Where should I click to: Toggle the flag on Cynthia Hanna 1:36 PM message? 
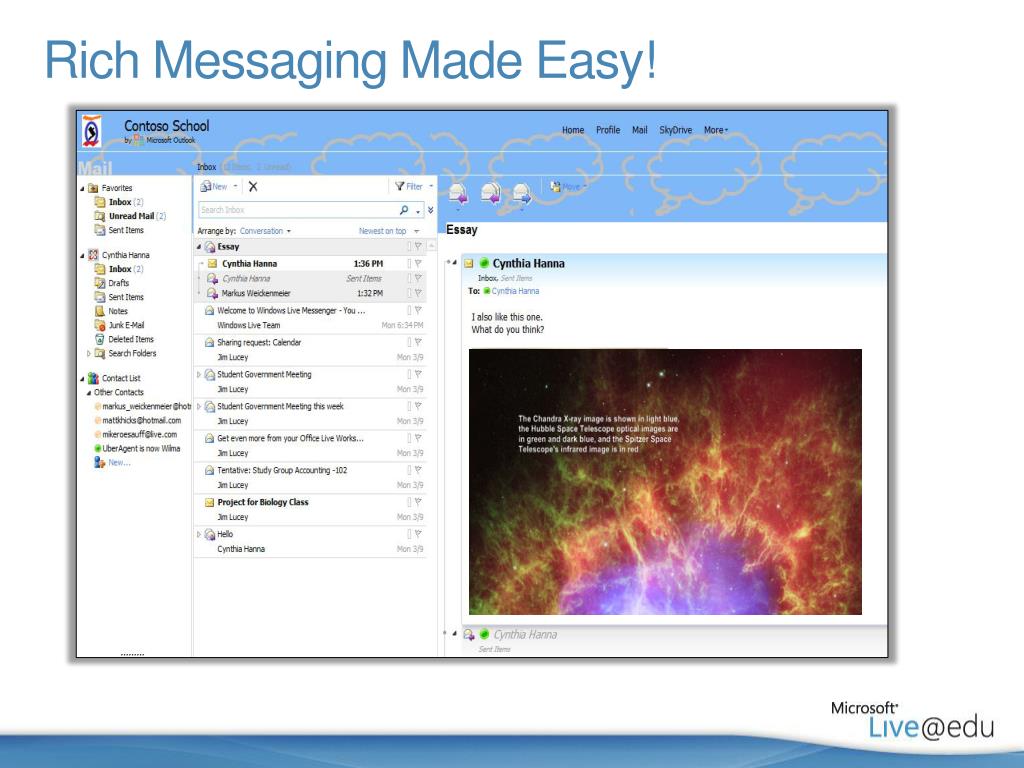[418, 264]
